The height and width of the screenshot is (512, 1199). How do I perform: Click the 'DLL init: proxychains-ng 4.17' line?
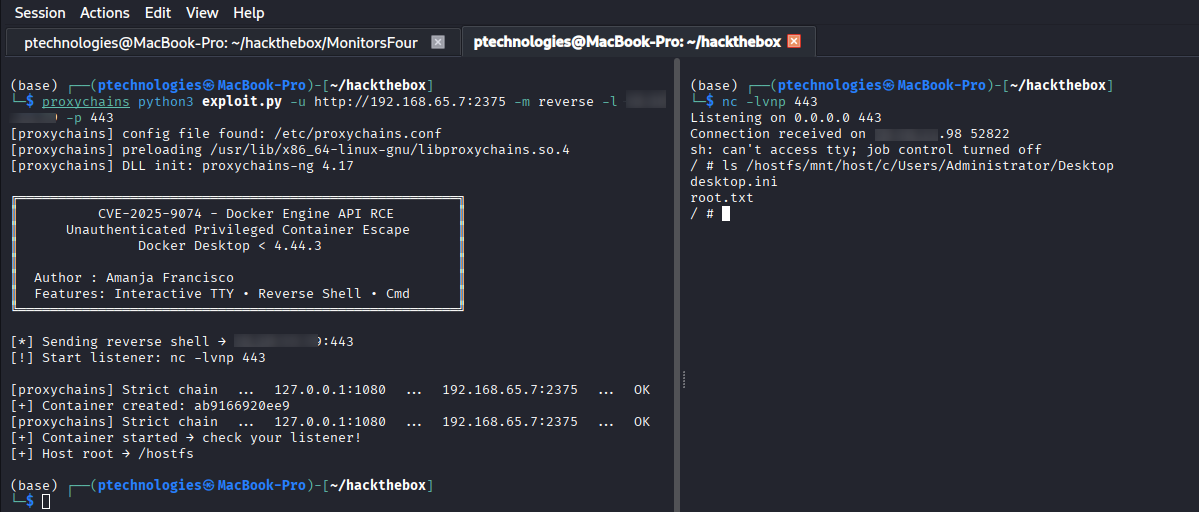tap(182, 166)
